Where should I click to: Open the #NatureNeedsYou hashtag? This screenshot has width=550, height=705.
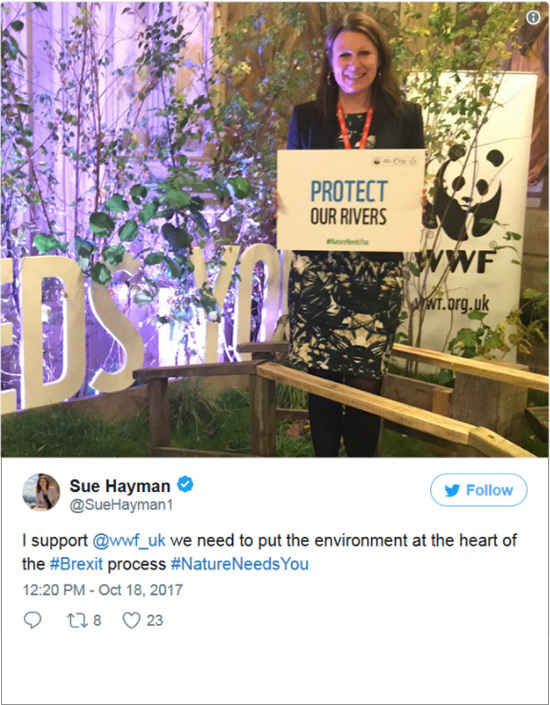240,564
